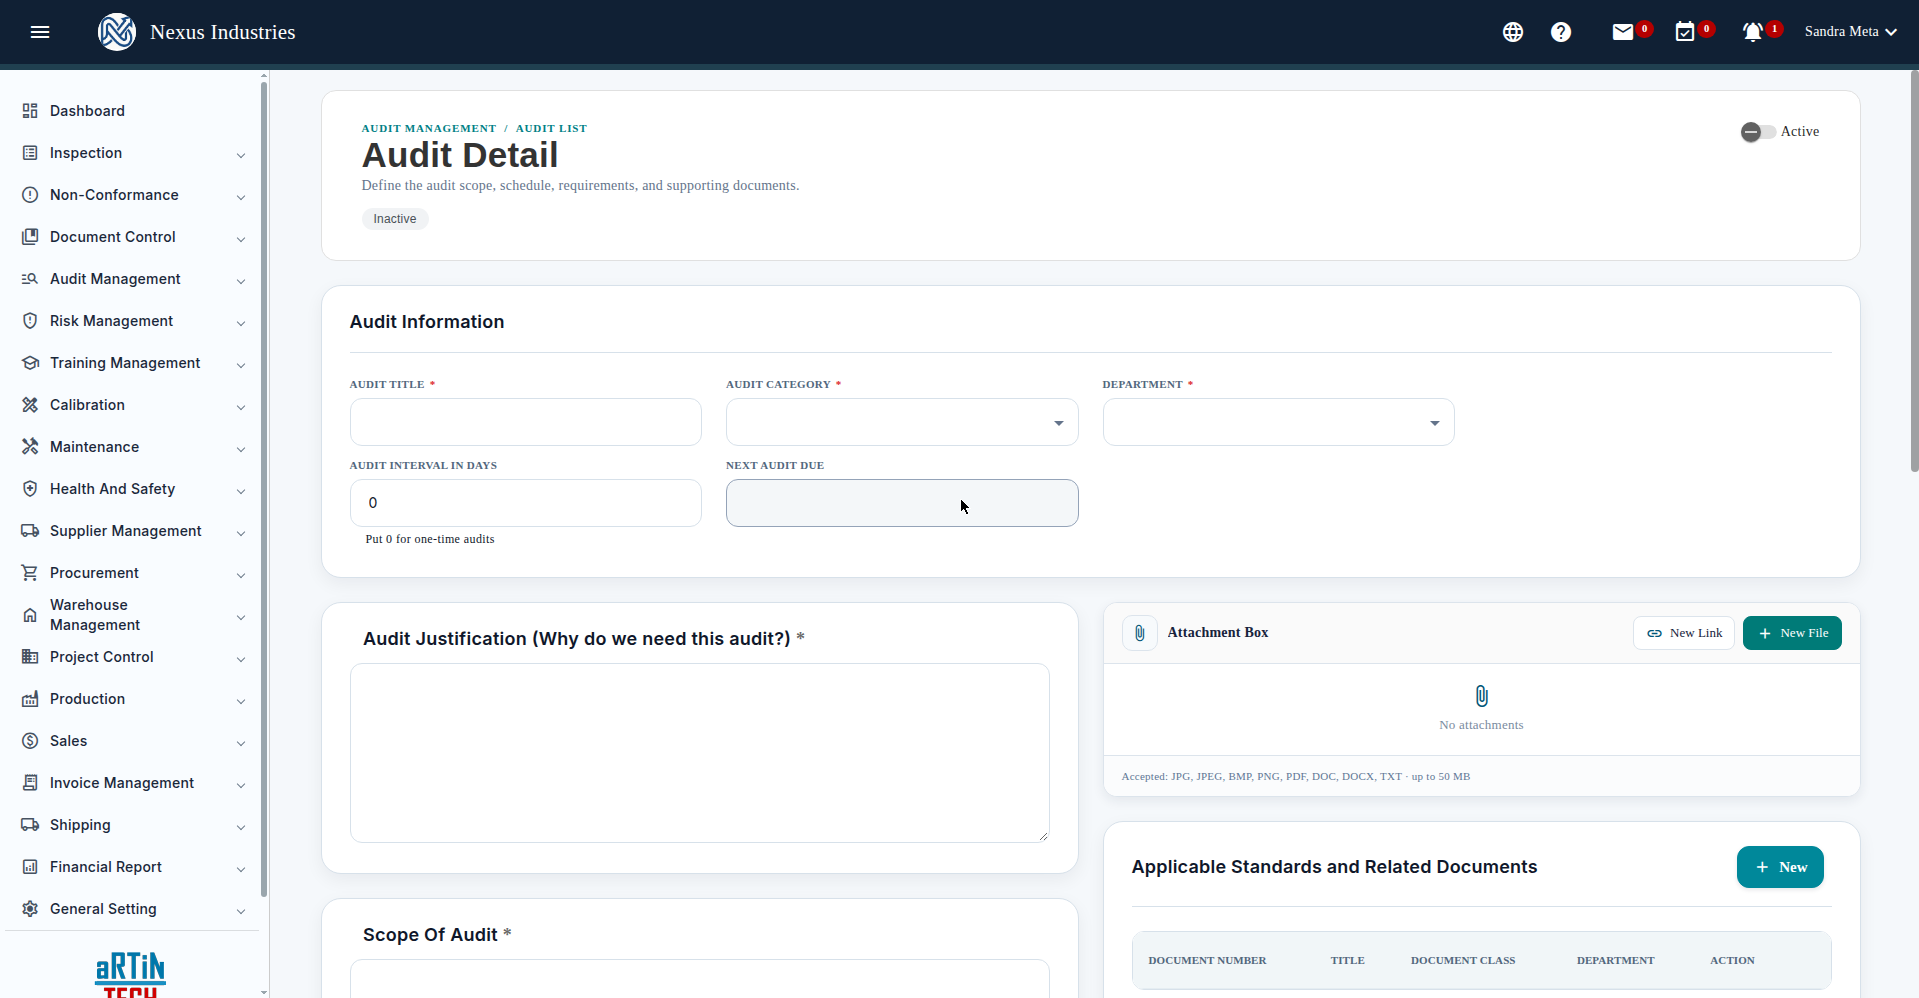Image resolution: width=1919 pixels, height=998 pixels.
Task: Expand the Financial Report chevron
Action: point(241,869)
